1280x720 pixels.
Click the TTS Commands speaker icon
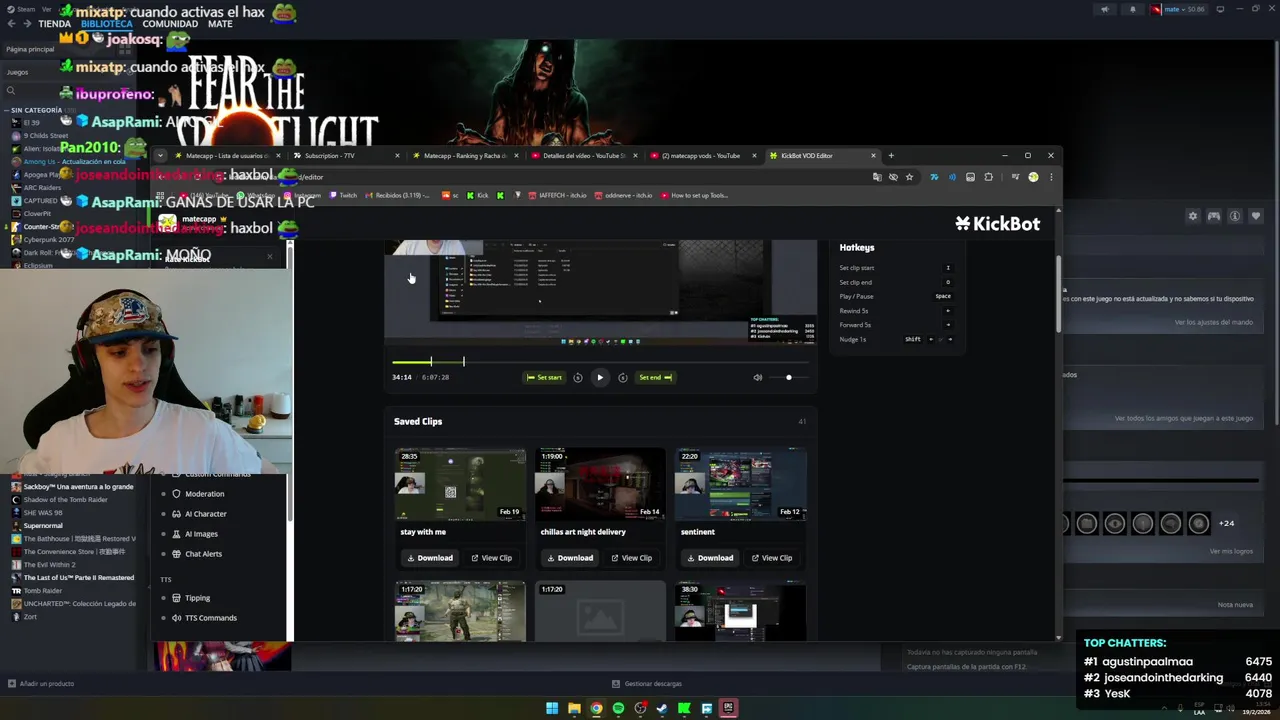click(x=177, y=618)
